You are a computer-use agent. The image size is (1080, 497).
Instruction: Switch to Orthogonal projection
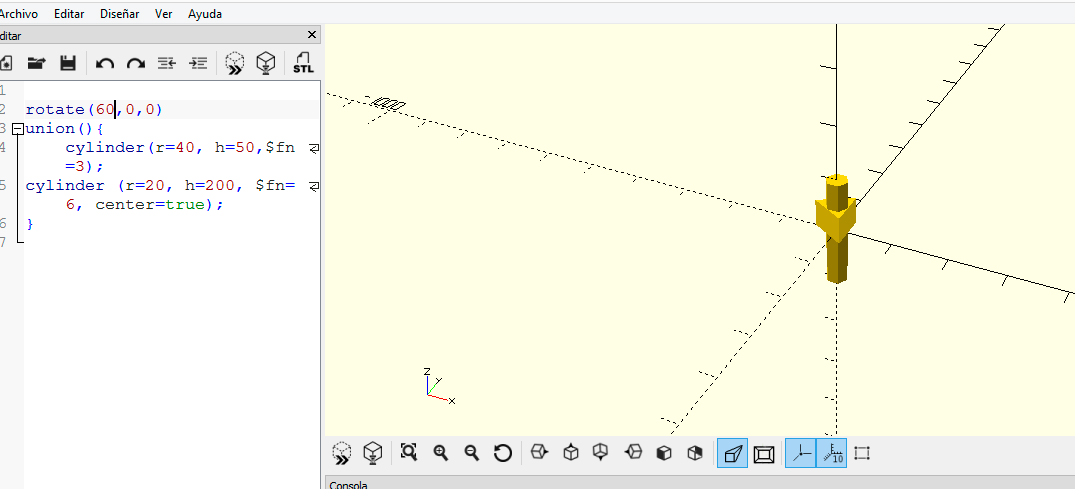pos(764,453)
